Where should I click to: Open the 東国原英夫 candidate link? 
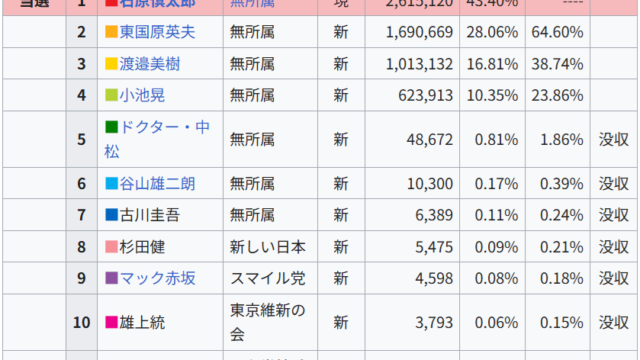coord(157,32)
